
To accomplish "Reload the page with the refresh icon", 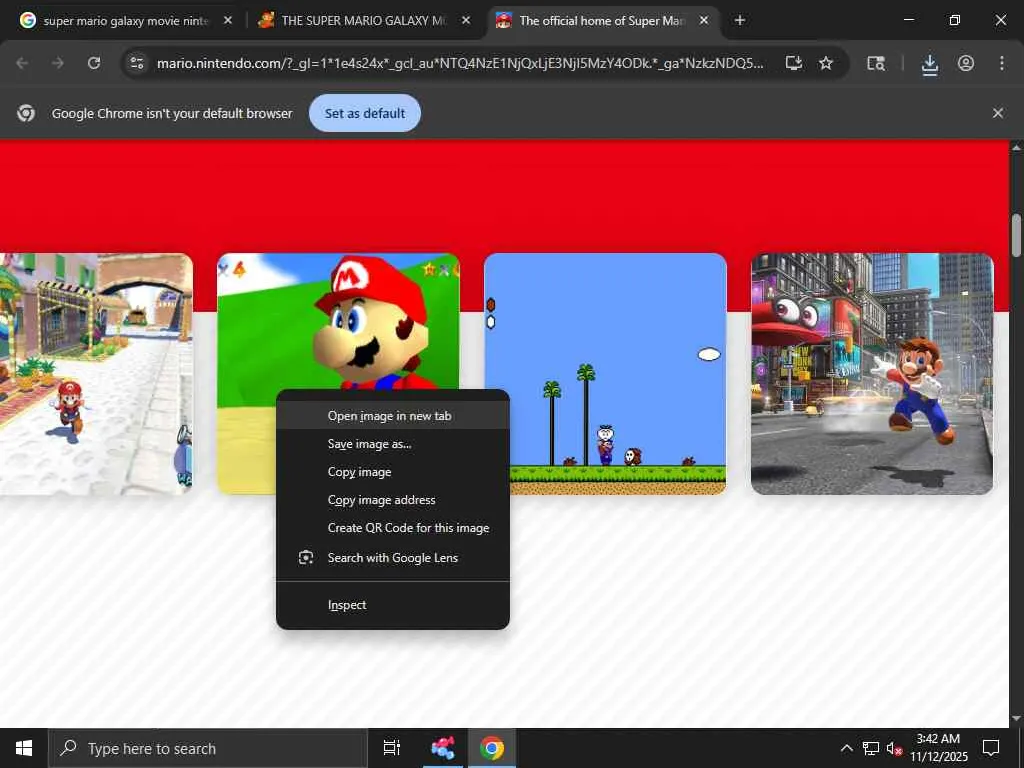I will pos(94,63).
